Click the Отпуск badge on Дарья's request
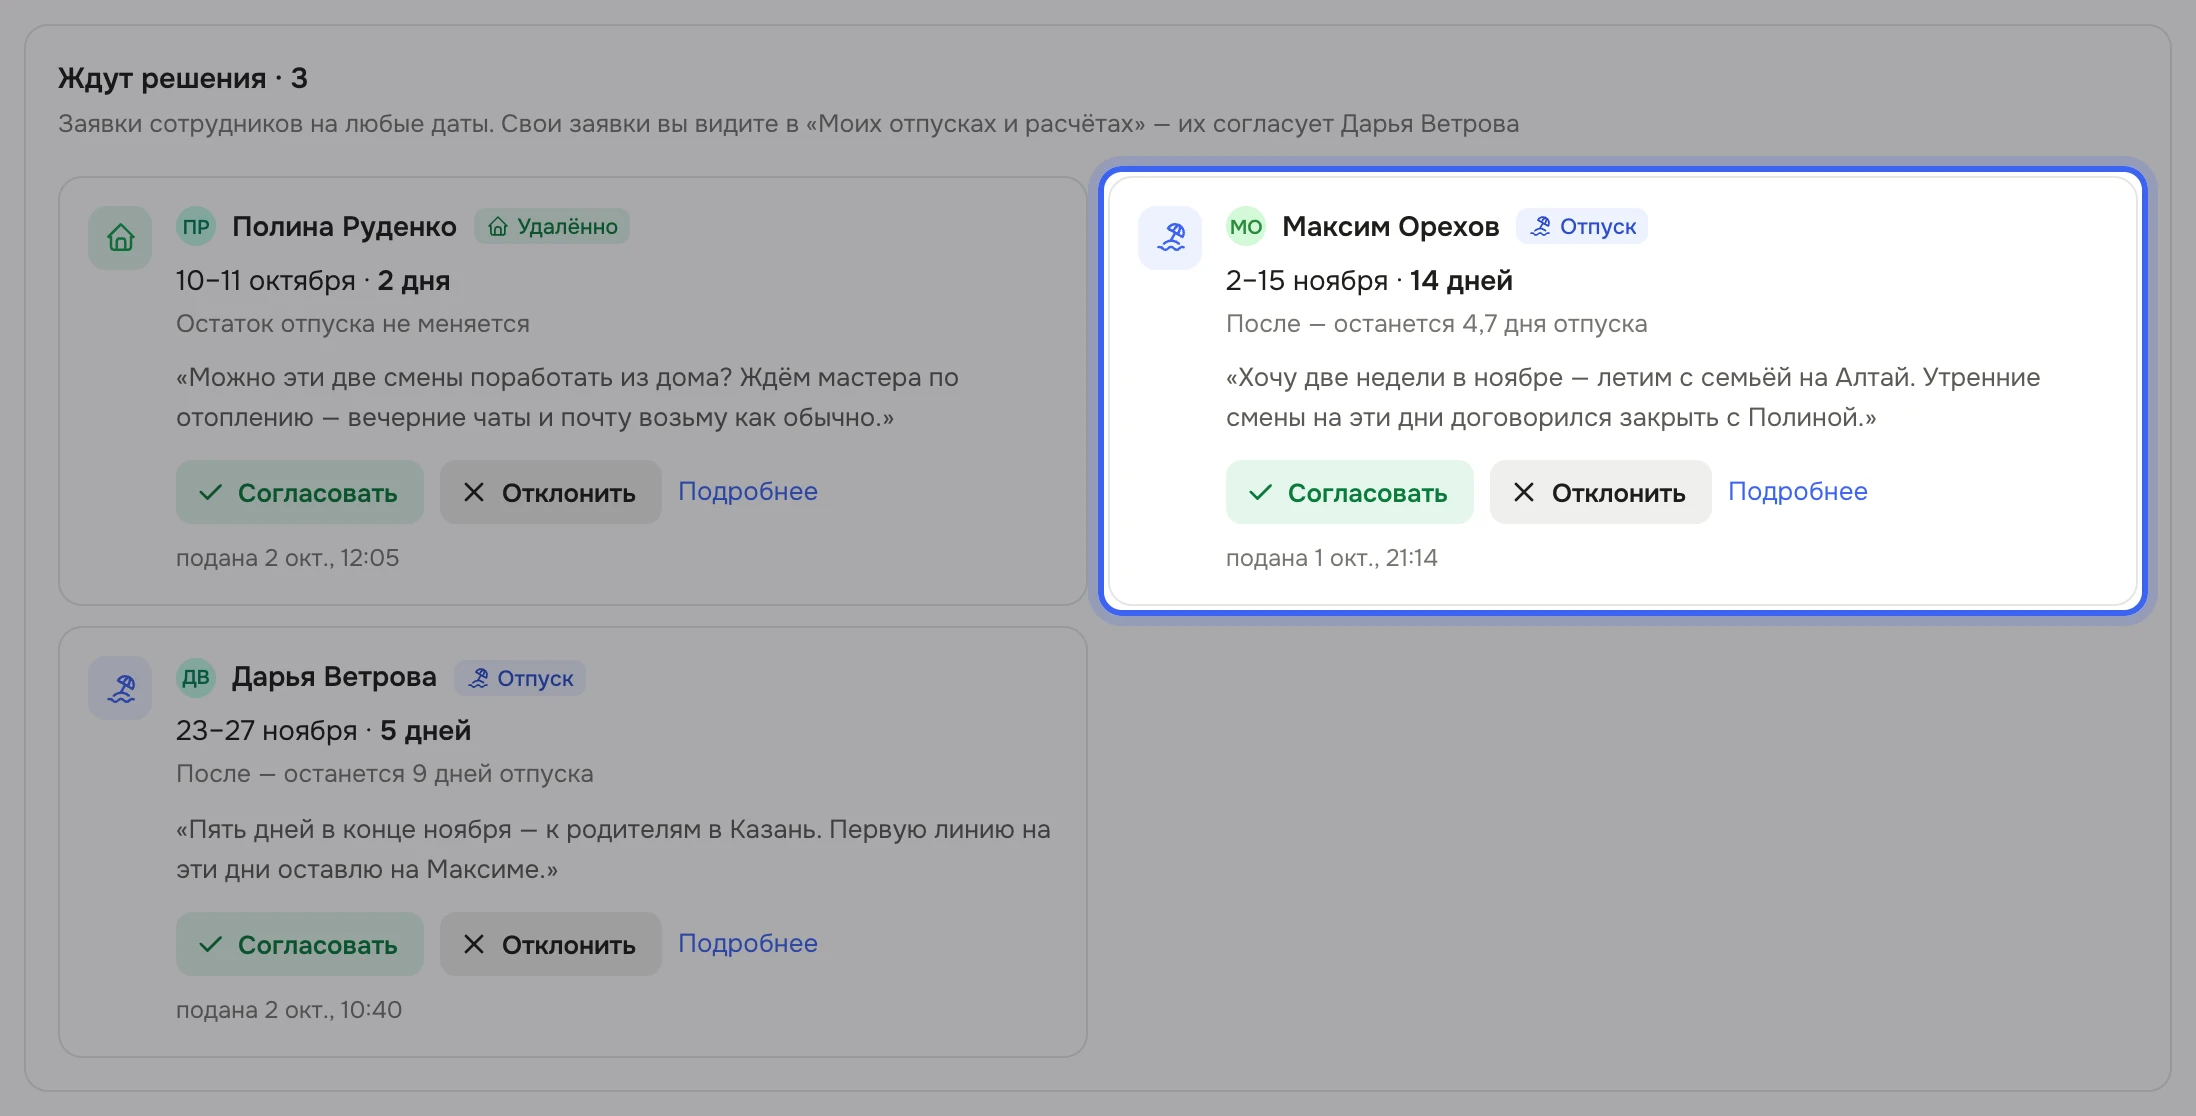2196x1116 pixels. point(520,678)
